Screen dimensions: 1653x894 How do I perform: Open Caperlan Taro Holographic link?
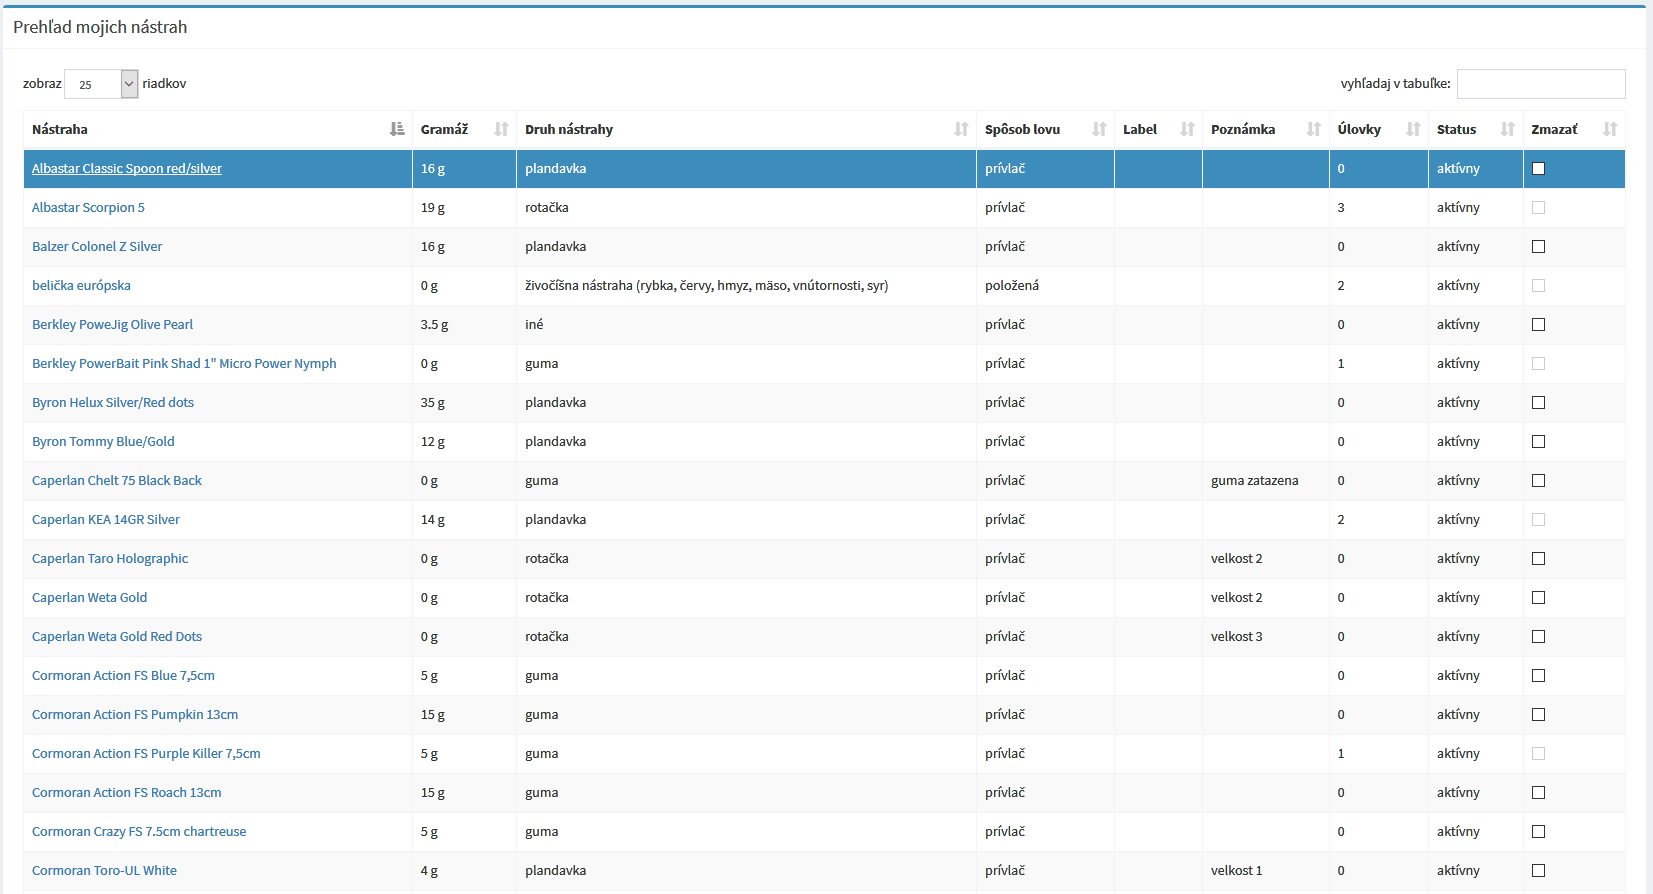pyautogui.click(x=110, y=559)
